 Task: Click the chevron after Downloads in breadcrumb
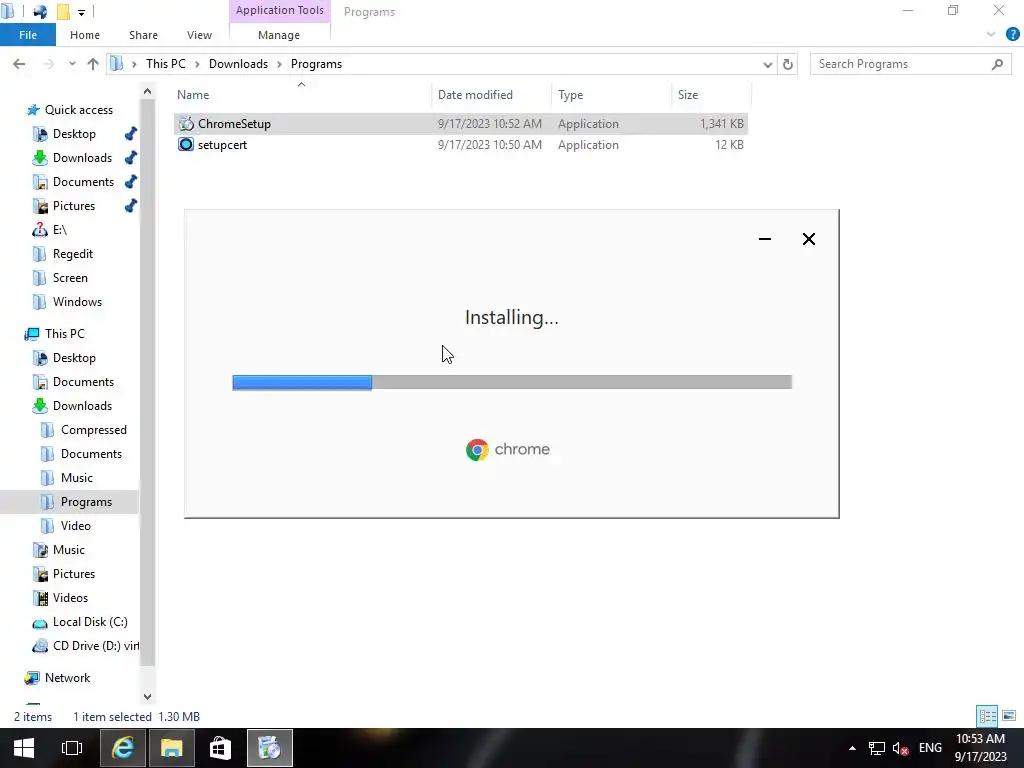point(279,64)
